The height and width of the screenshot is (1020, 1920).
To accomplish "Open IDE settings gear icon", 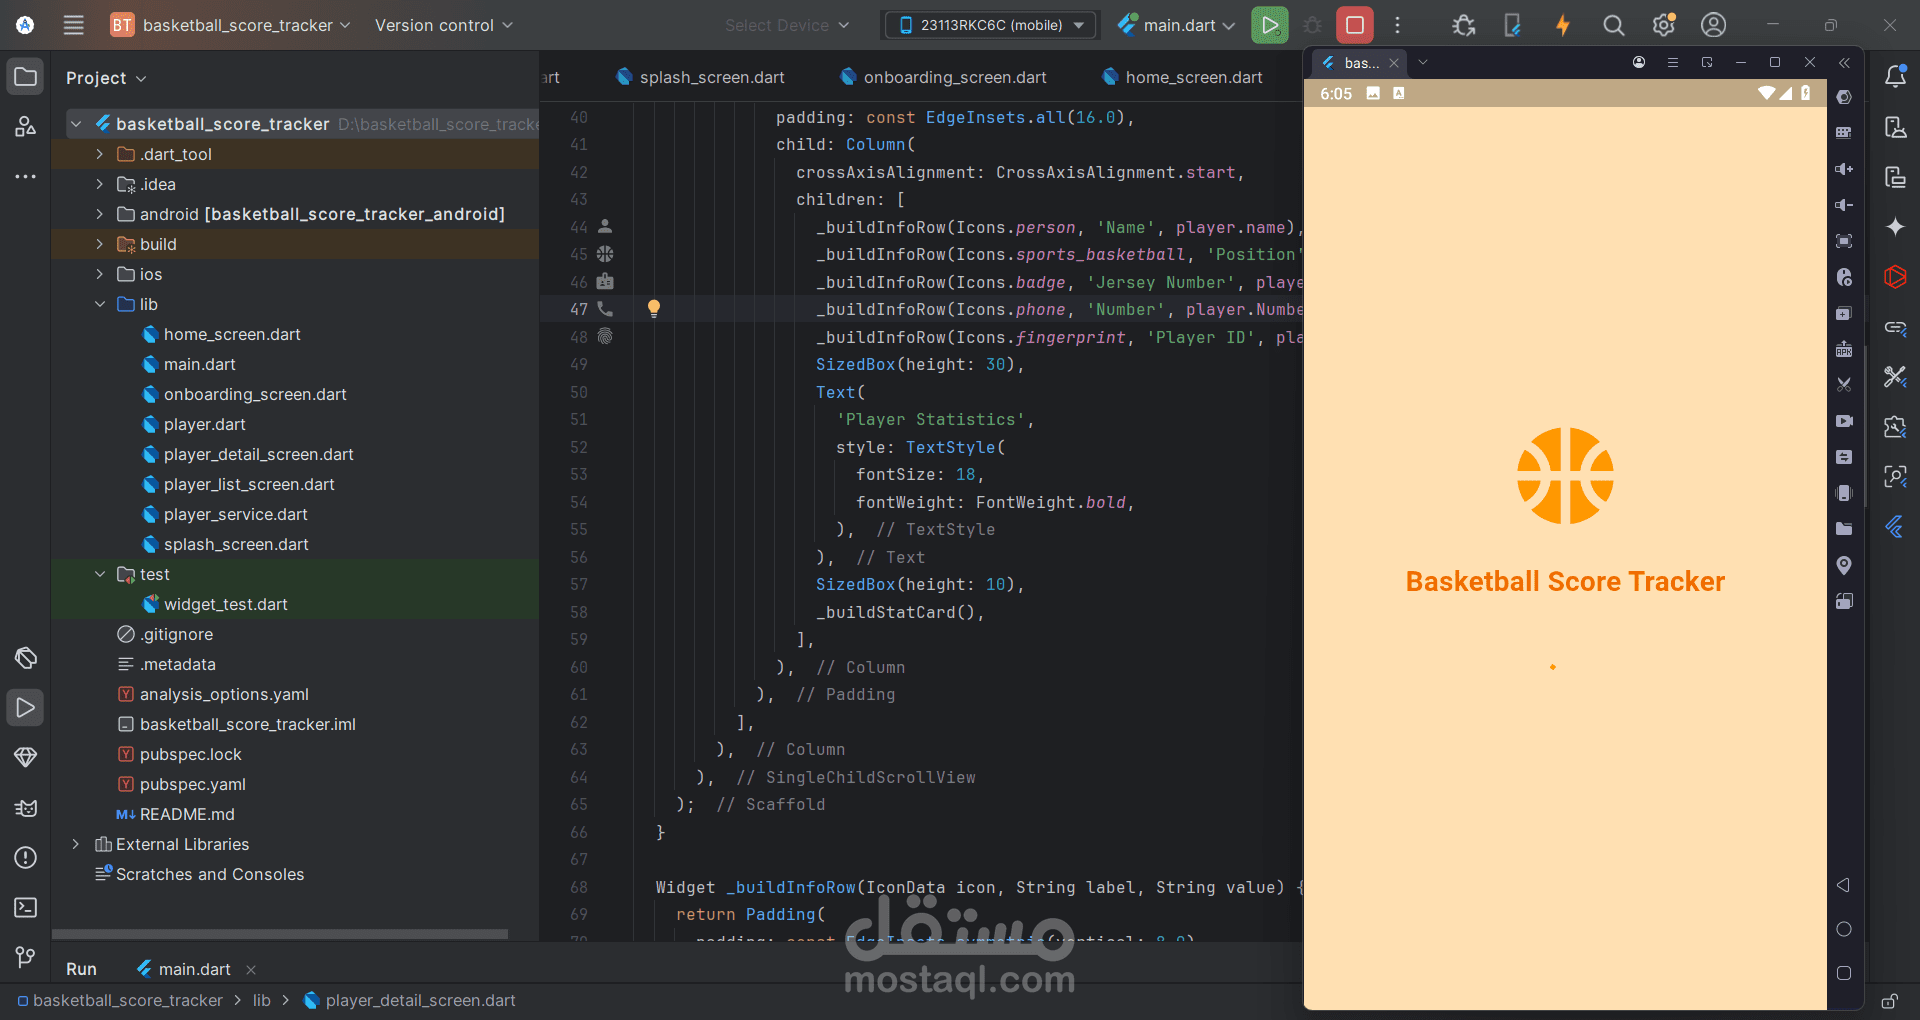I will tap(1664, 25).
